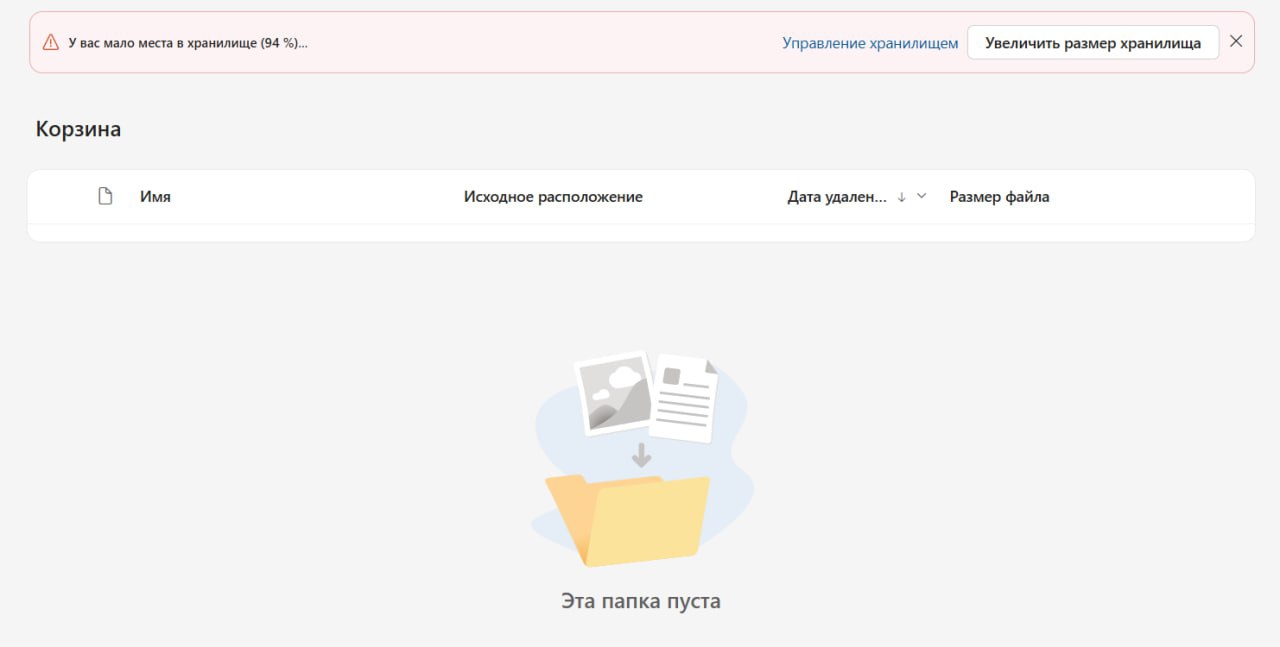
Task: Open the Управление хранилищем link
Action: [x=870, y=43]
